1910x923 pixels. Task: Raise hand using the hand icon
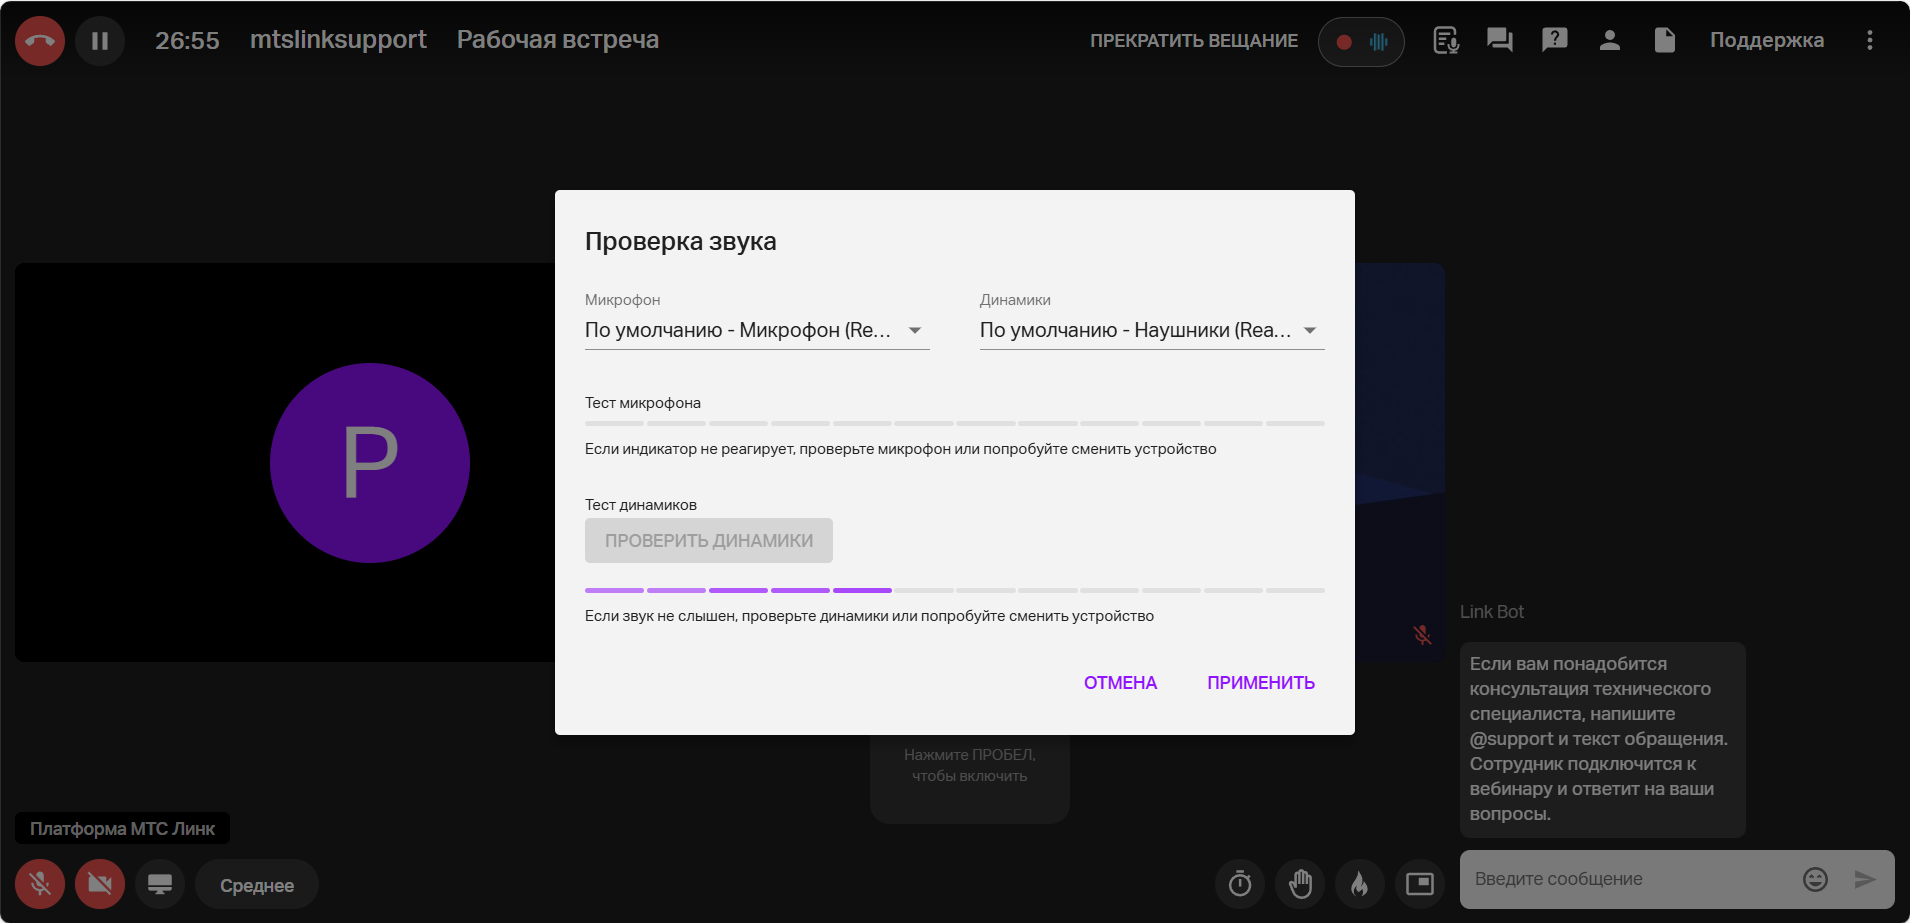[x=1300, y=884]
